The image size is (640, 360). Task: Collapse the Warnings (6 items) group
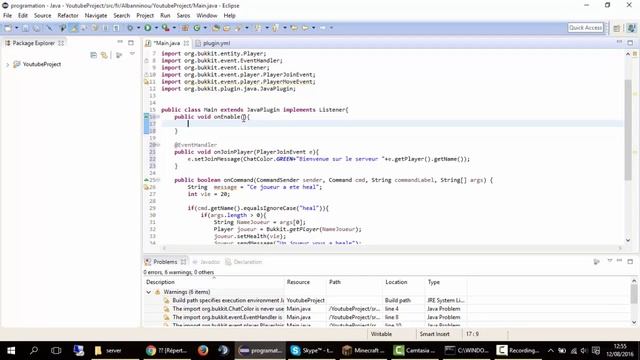point(149,292)
